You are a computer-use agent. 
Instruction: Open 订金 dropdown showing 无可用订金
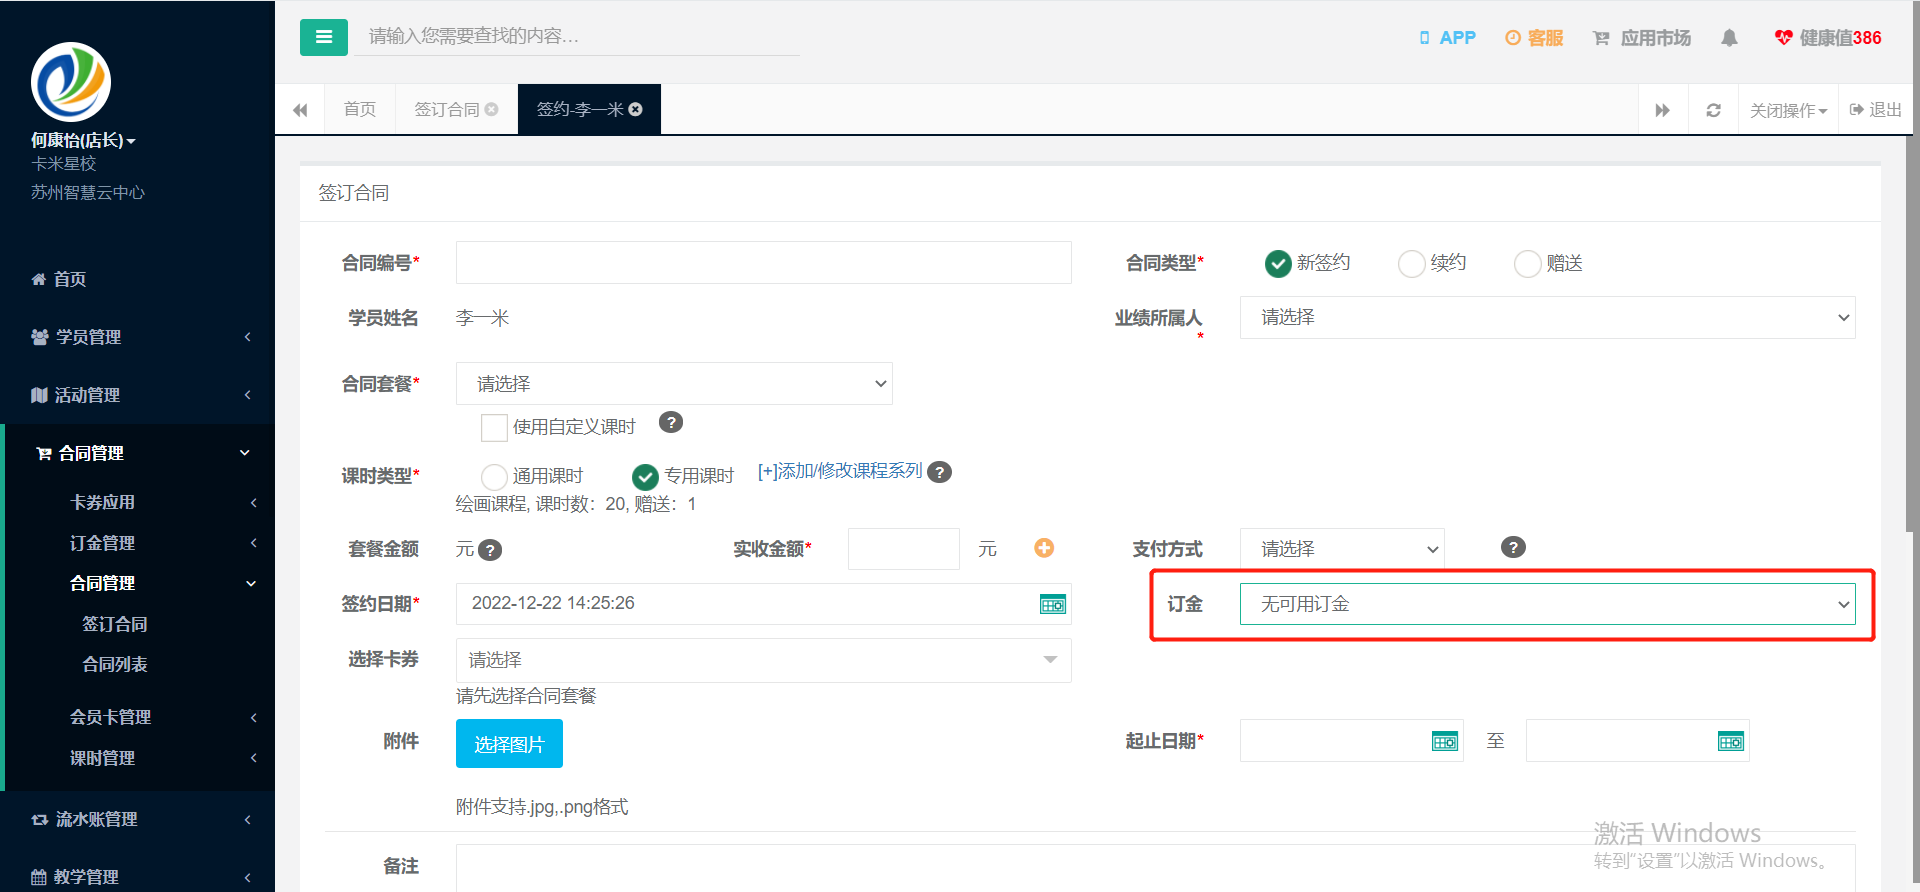click(1547, 604)
